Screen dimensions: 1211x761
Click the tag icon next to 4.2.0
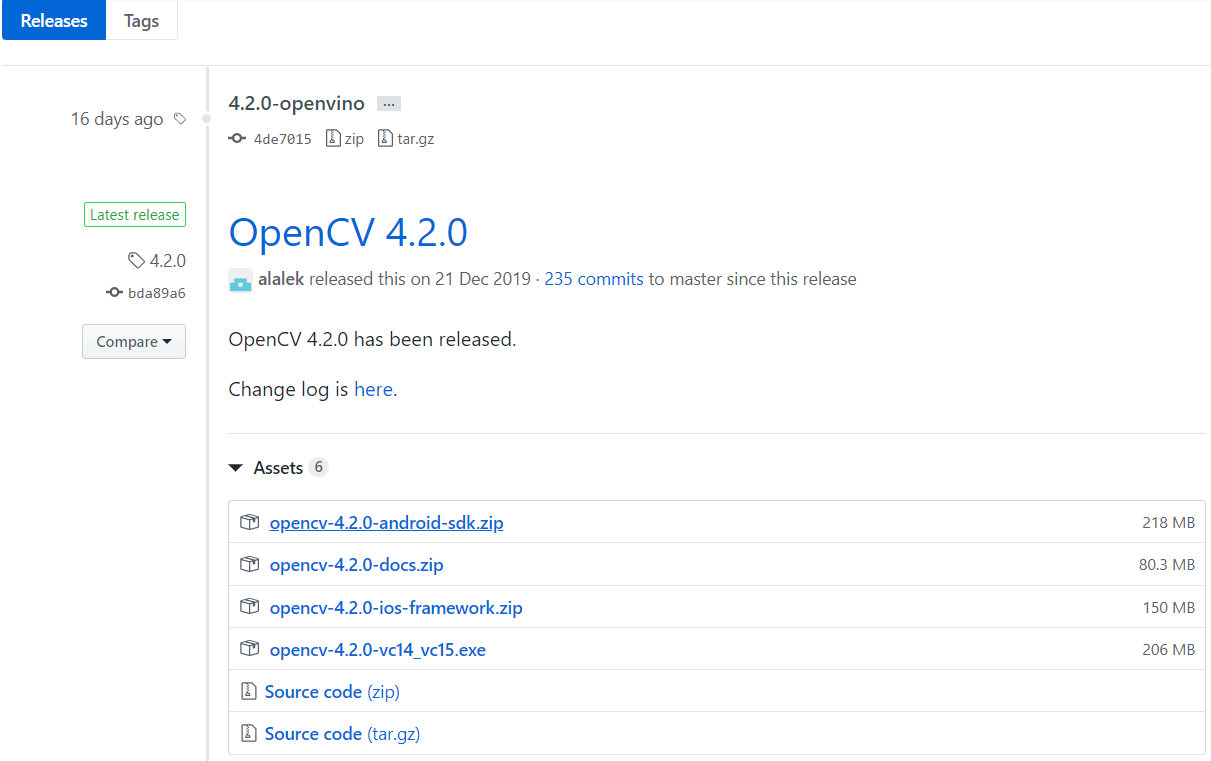point(137,261)
